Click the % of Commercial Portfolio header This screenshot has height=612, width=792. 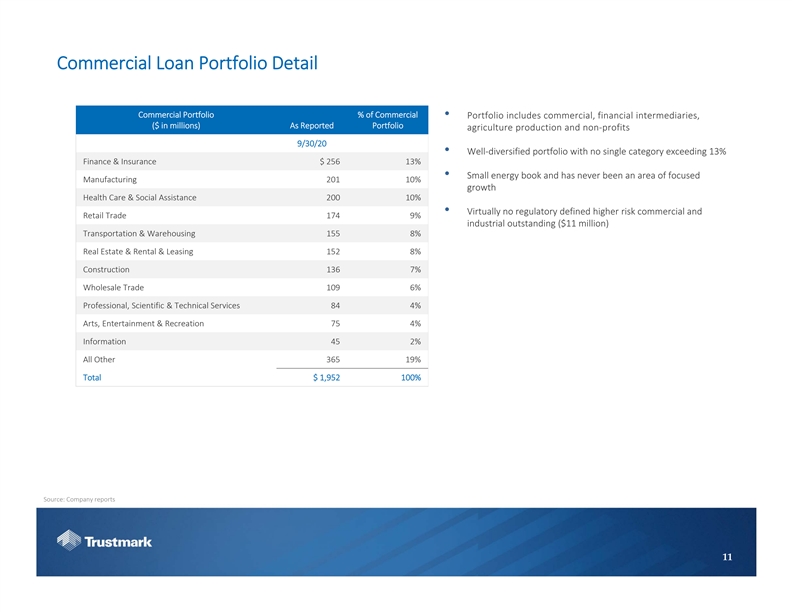click(x=387, y=119)
